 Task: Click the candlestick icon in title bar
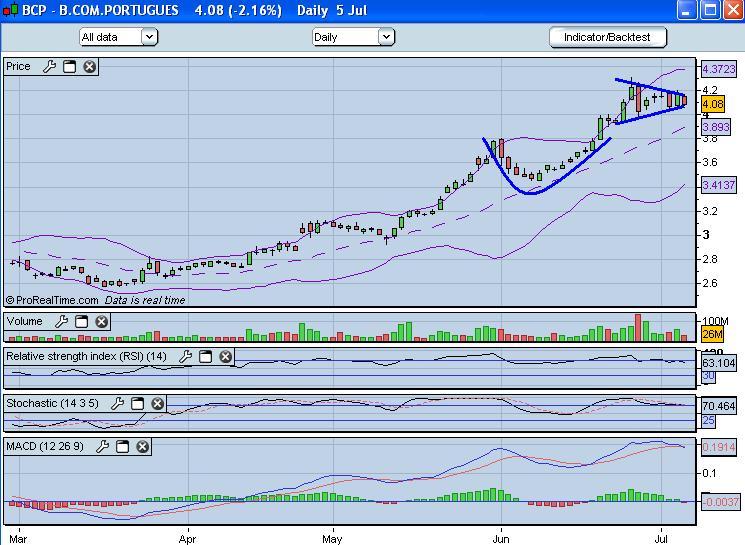10,10
